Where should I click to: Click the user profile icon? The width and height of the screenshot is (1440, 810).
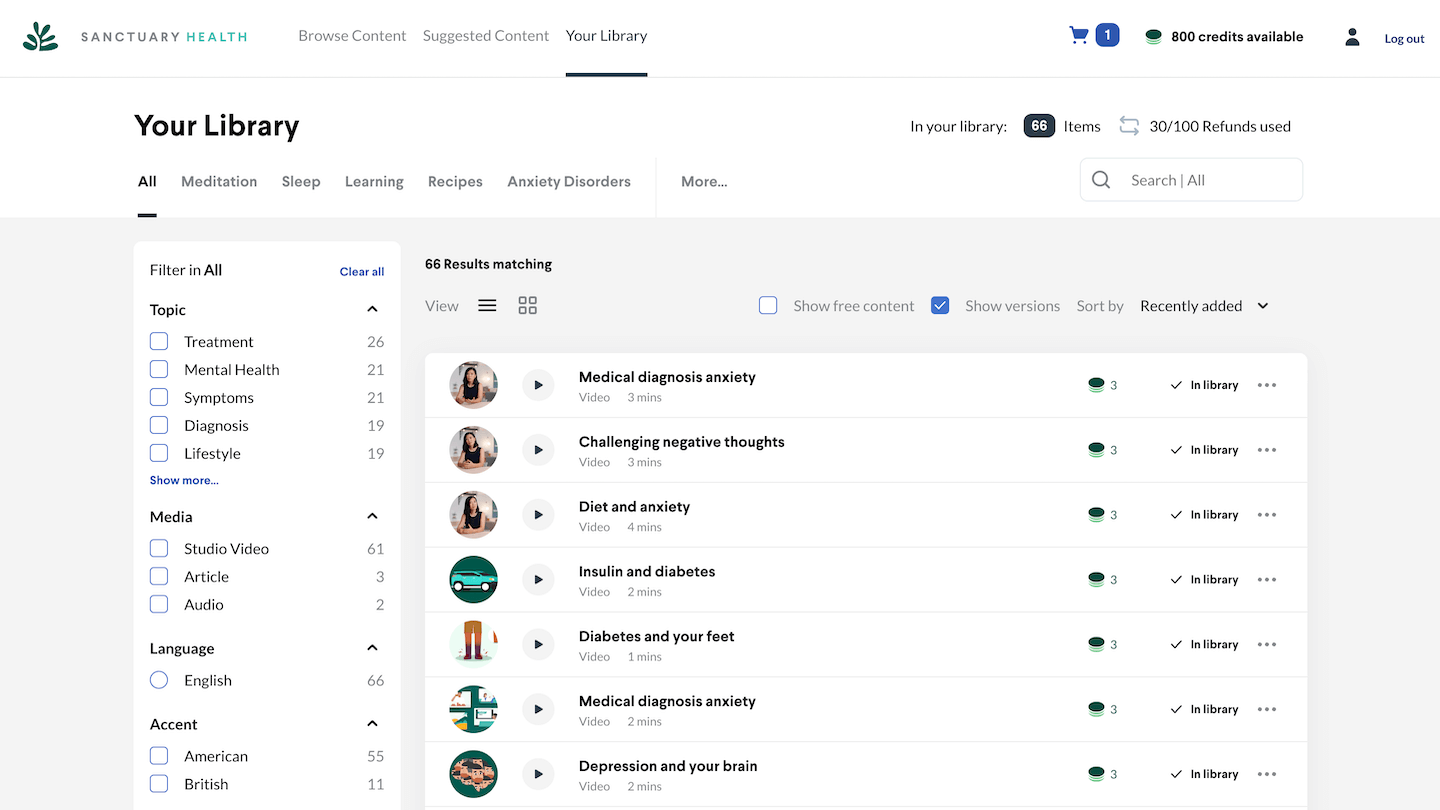(x=1352, y=37)
